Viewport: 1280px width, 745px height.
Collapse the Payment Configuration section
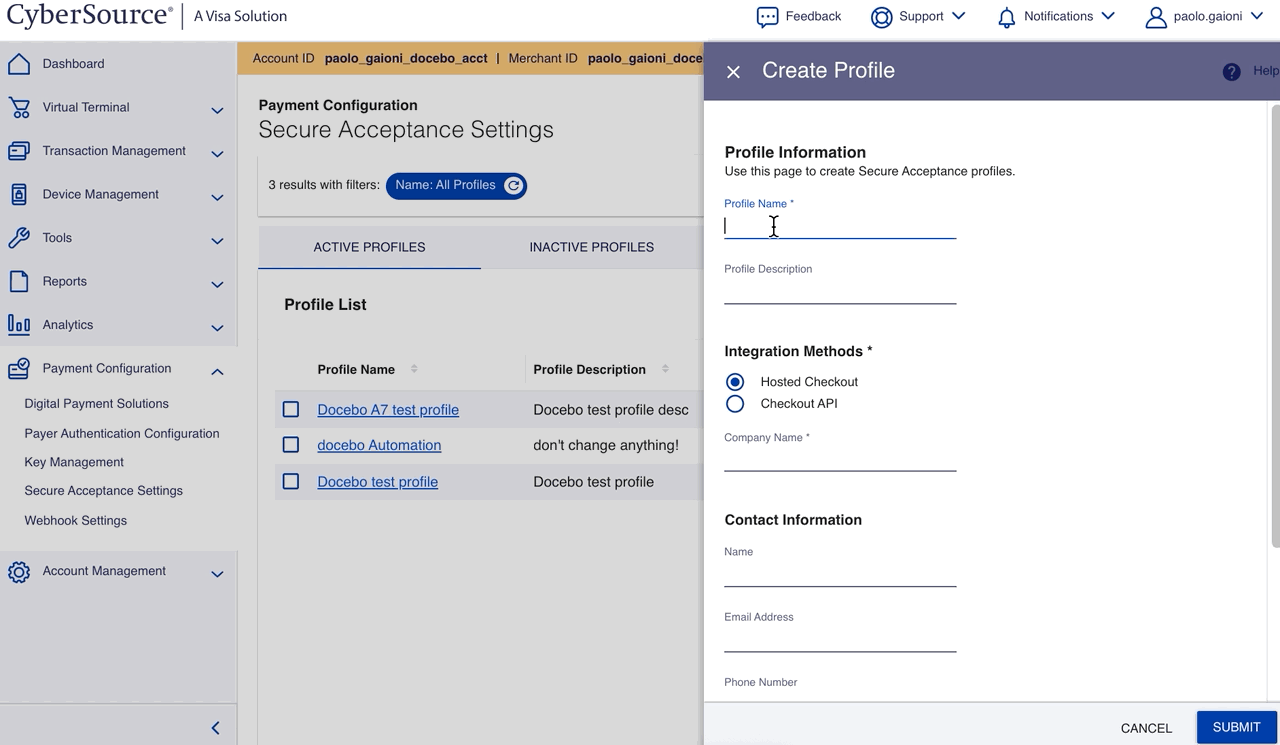[217, 371]
